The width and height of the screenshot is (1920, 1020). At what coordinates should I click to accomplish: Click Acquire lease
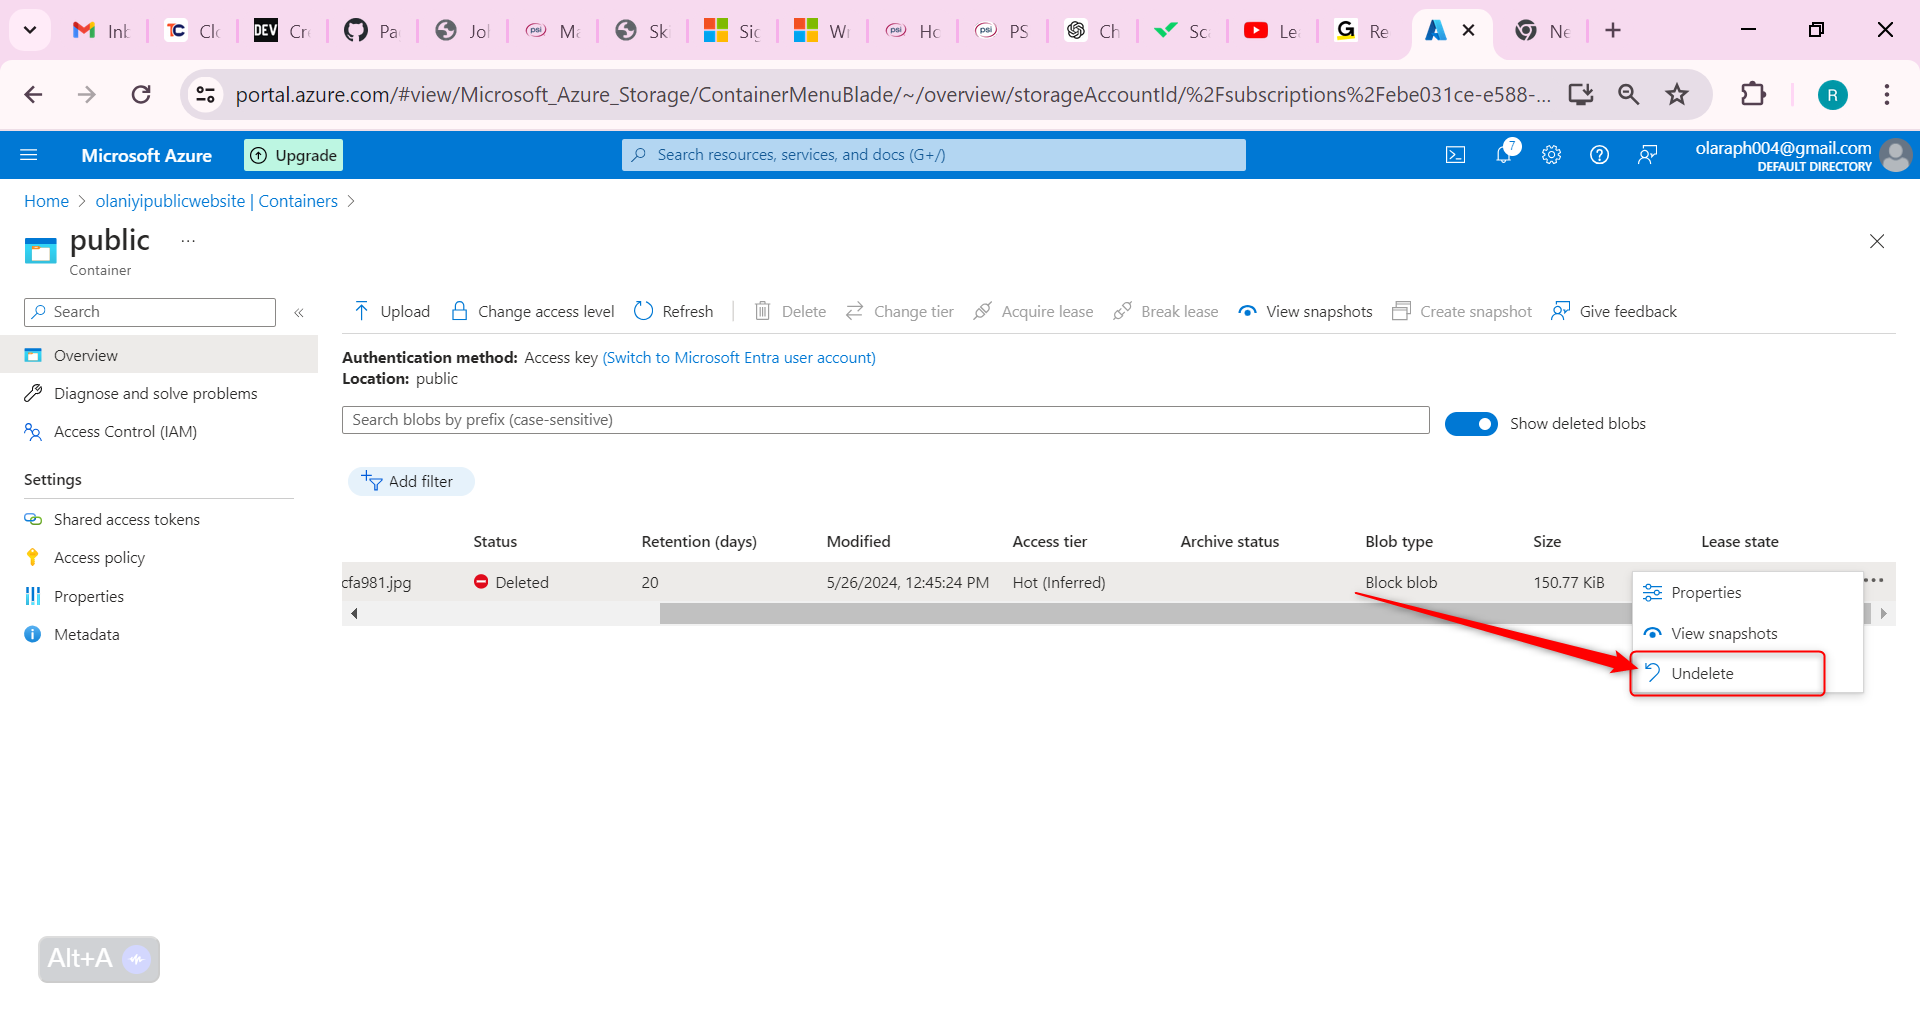tap(1033, 311)
